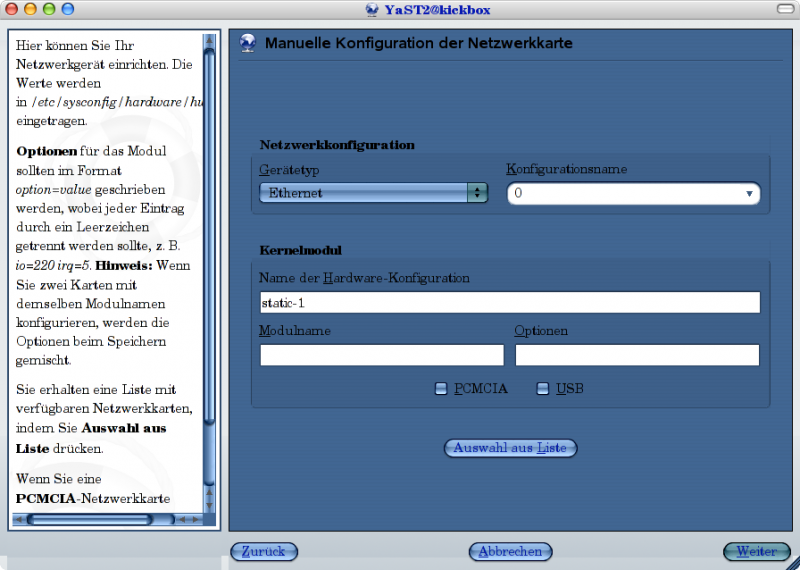Click the YaST globe icon in title bar

(375, 9)
